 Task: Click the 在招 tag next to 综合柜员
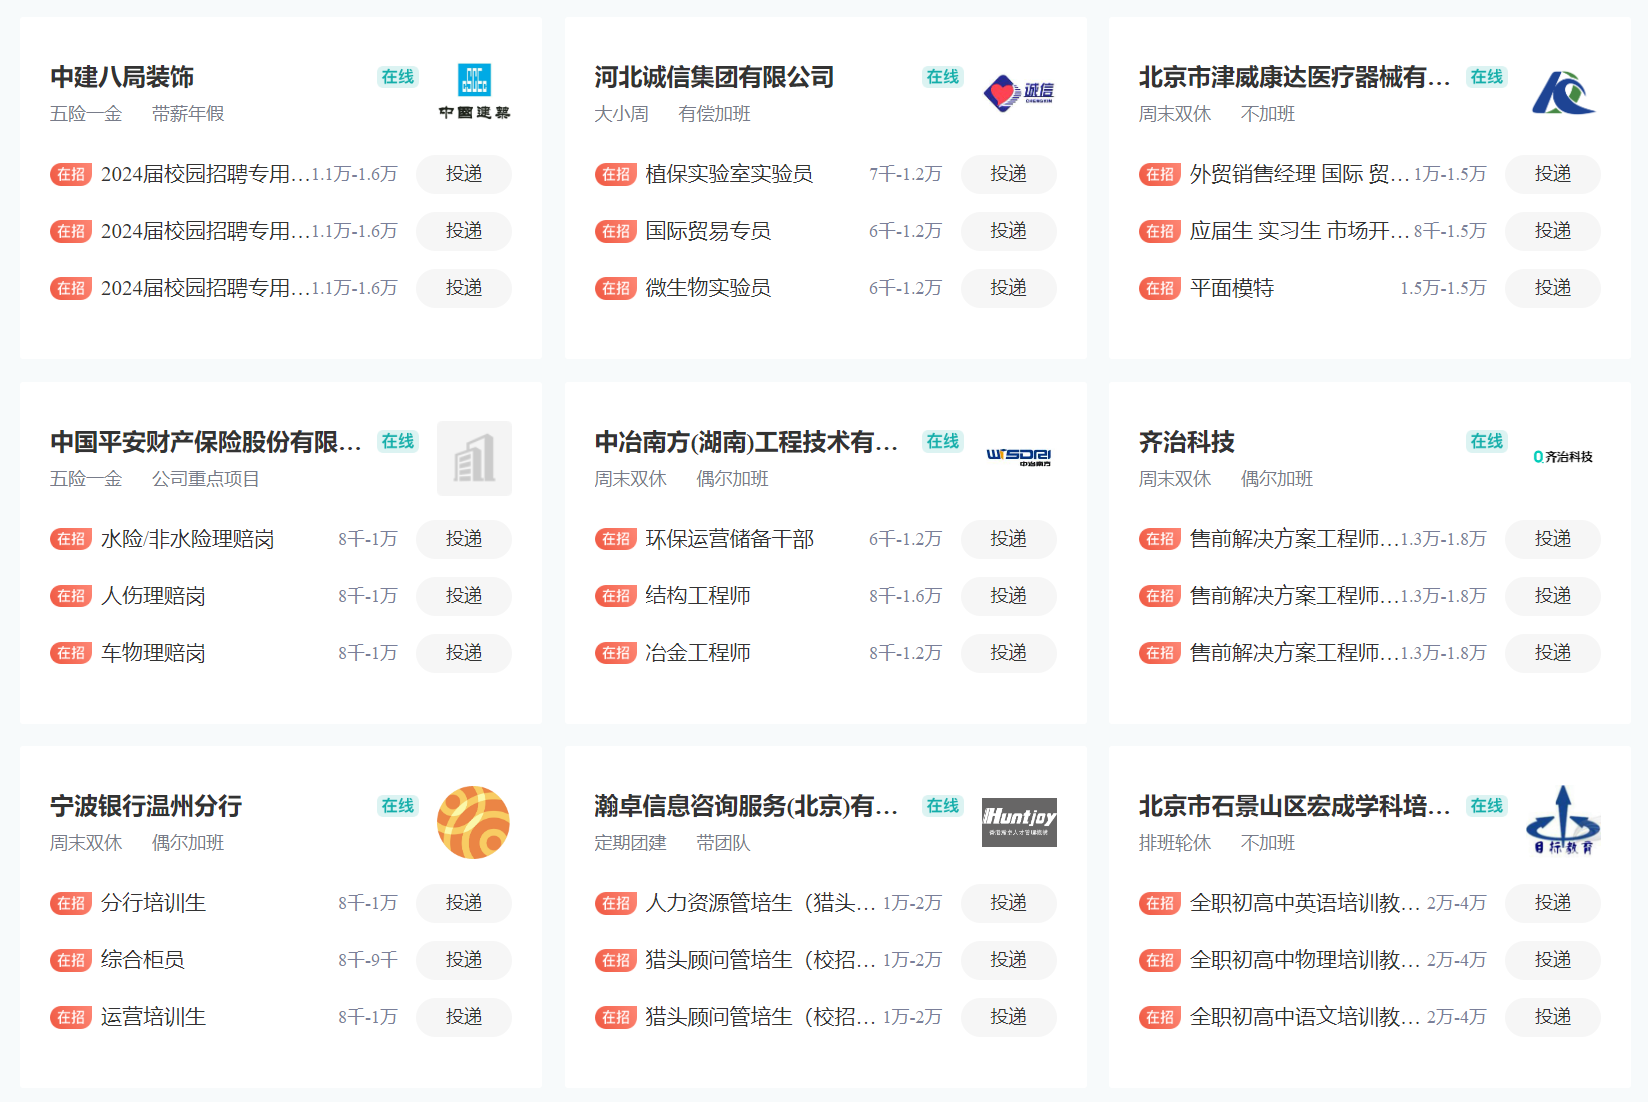tap(71, 960)
